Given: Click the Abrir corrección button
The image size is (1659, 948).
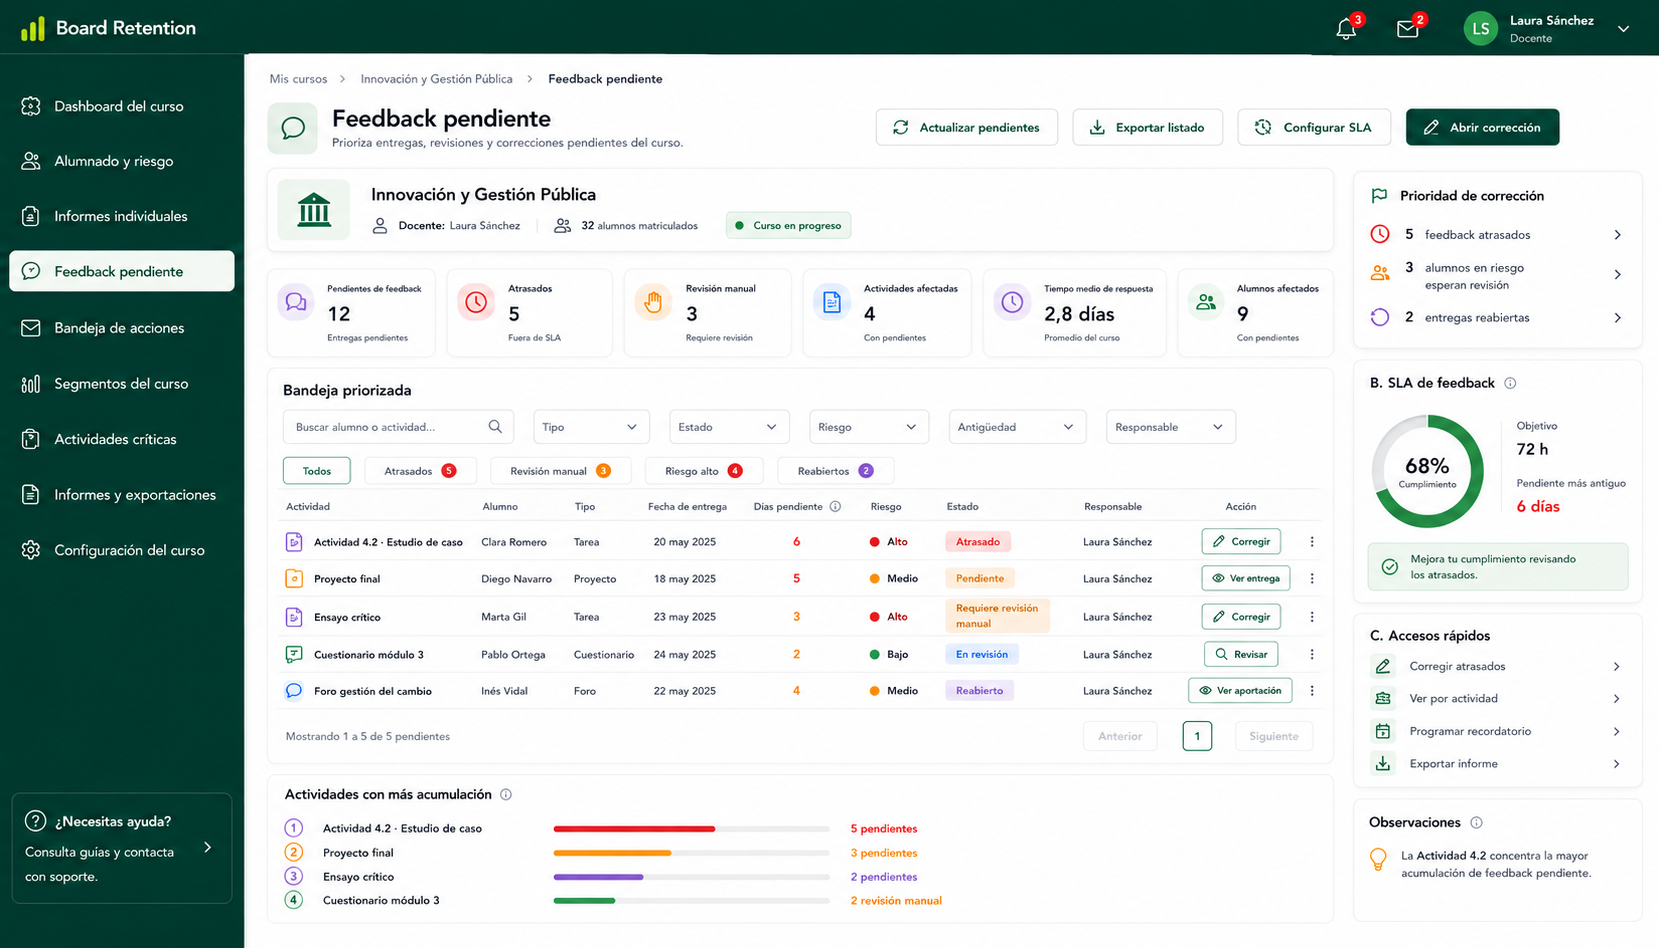Looking at the screenshot, I should [1482, 127].
